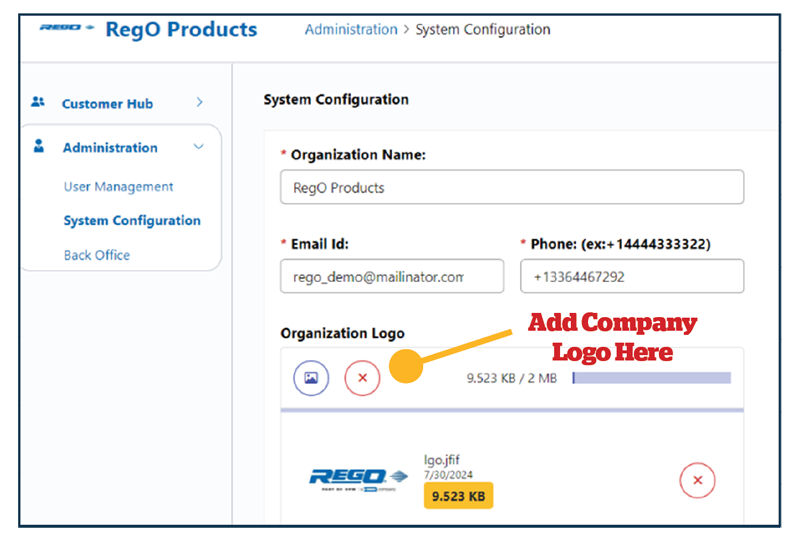Click the upload size progress bar

652,378
